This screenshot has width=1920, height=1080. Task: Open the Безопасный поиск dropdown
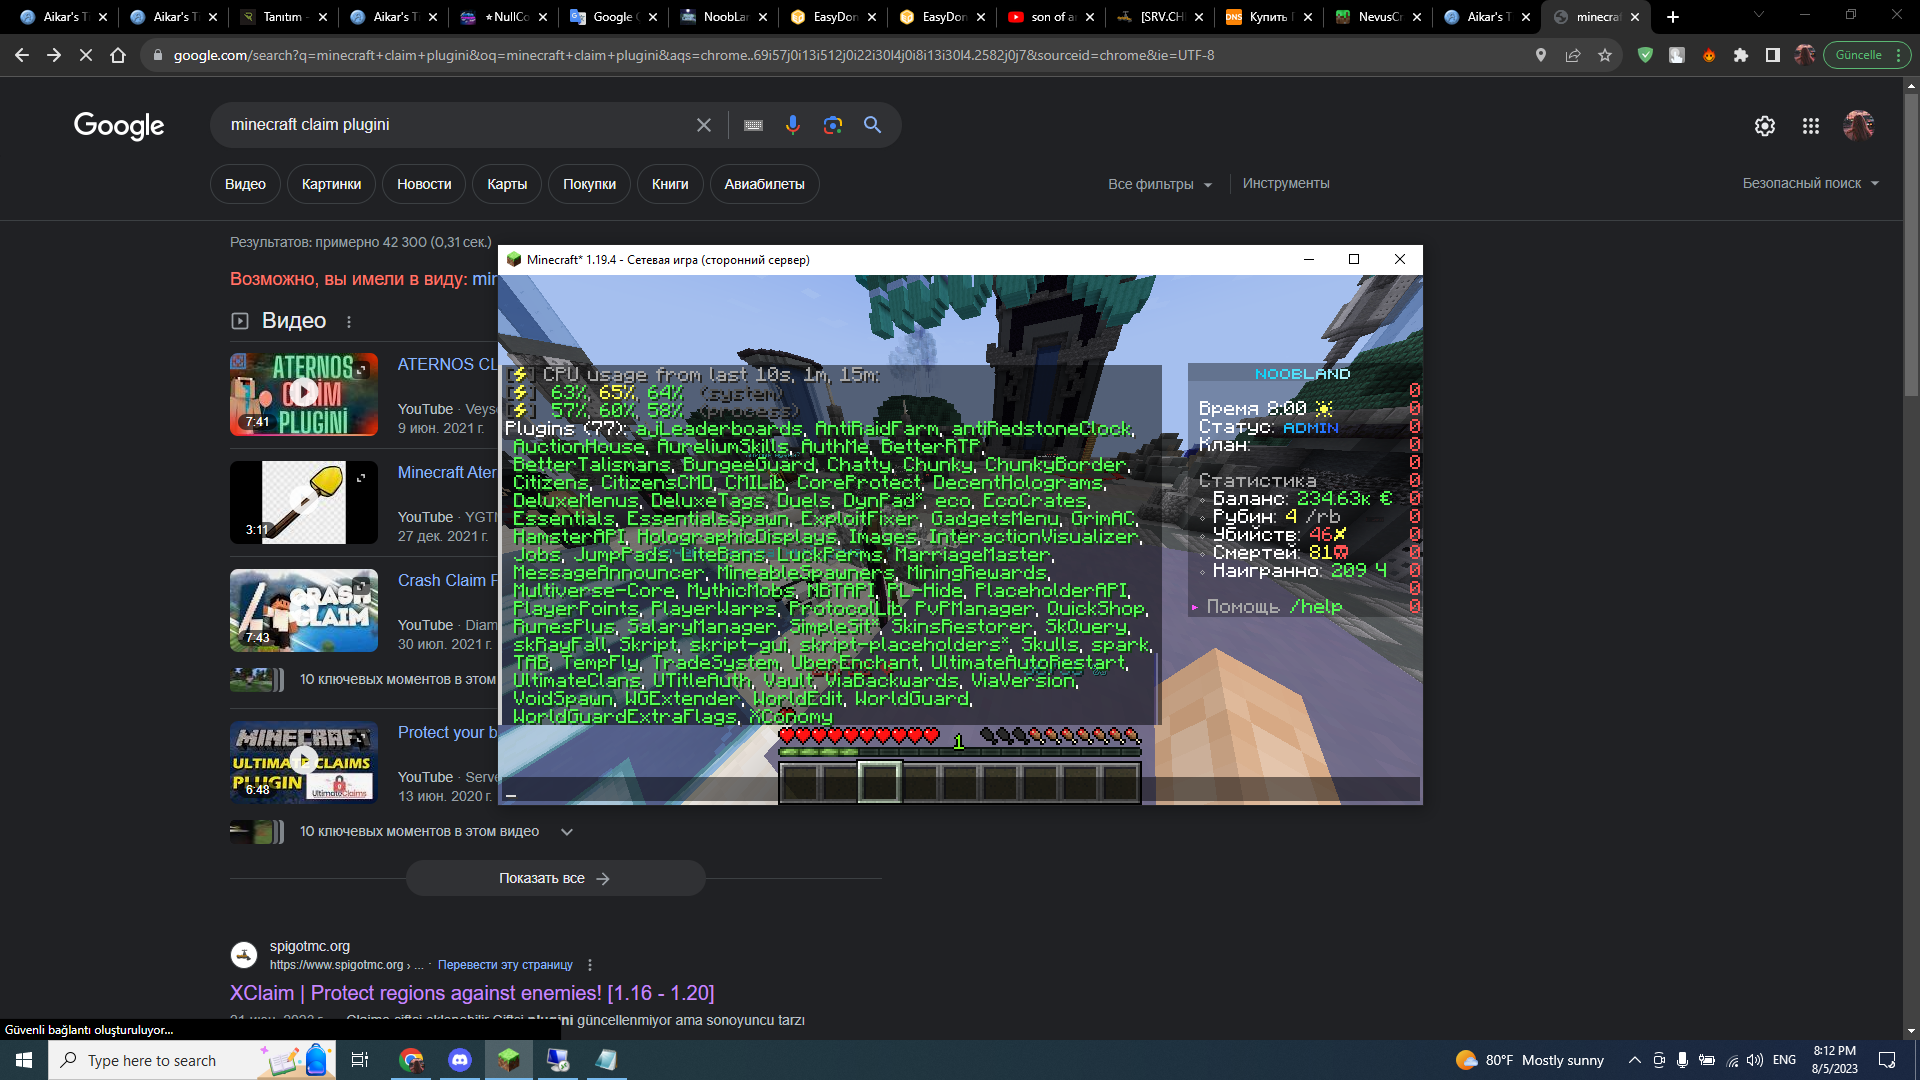point(1811,184)
